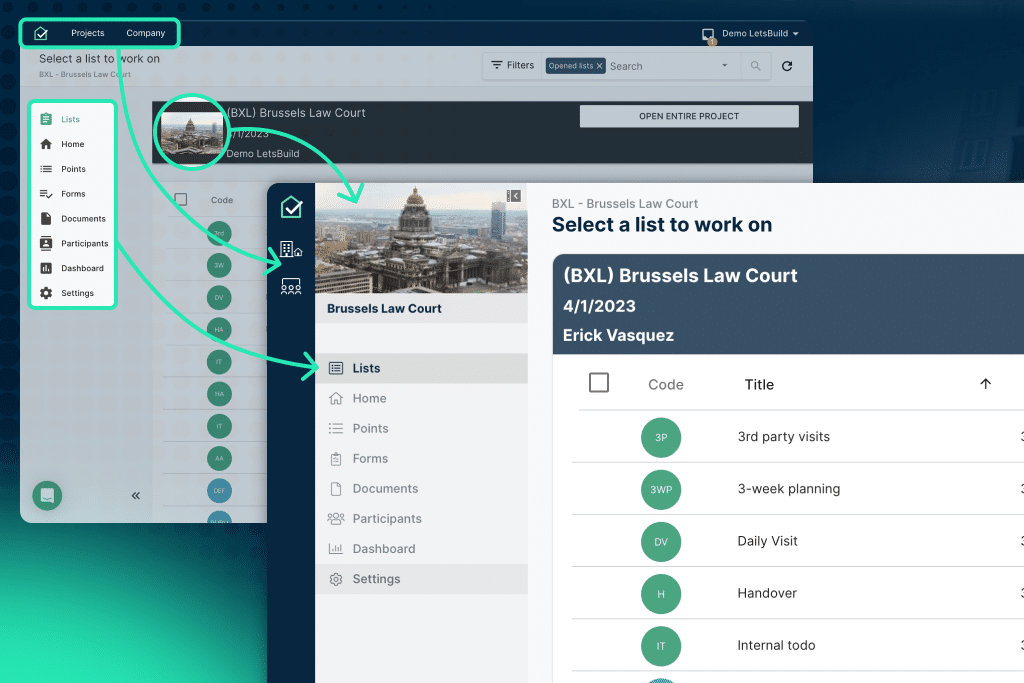Viewport: 1024px width, 683px height.
Task: Click the people group icon in dark sidebar
Action: click(x=291, y=287)
